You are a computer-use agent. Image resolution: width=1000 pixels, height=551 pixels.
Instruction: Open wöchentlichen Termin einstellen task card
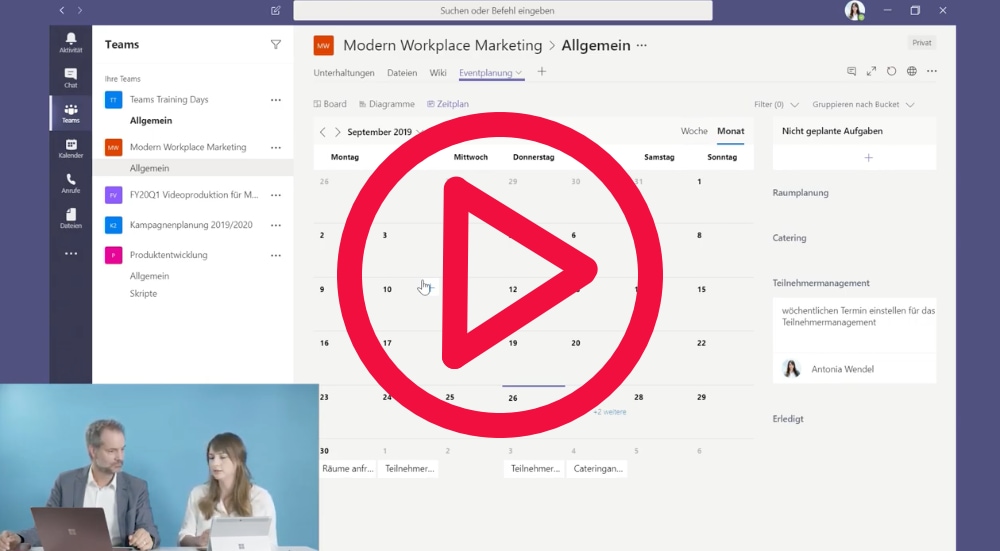[x=855, y=341]
